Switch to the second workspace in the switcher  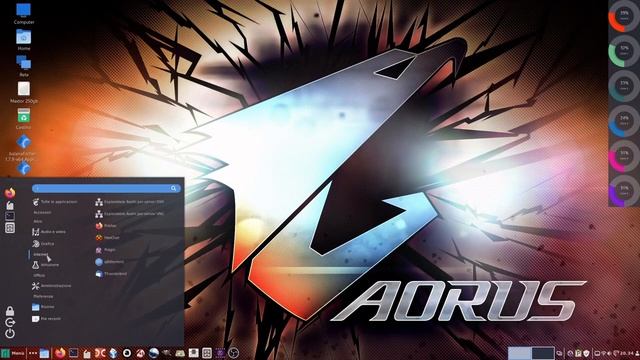[543, 353]
